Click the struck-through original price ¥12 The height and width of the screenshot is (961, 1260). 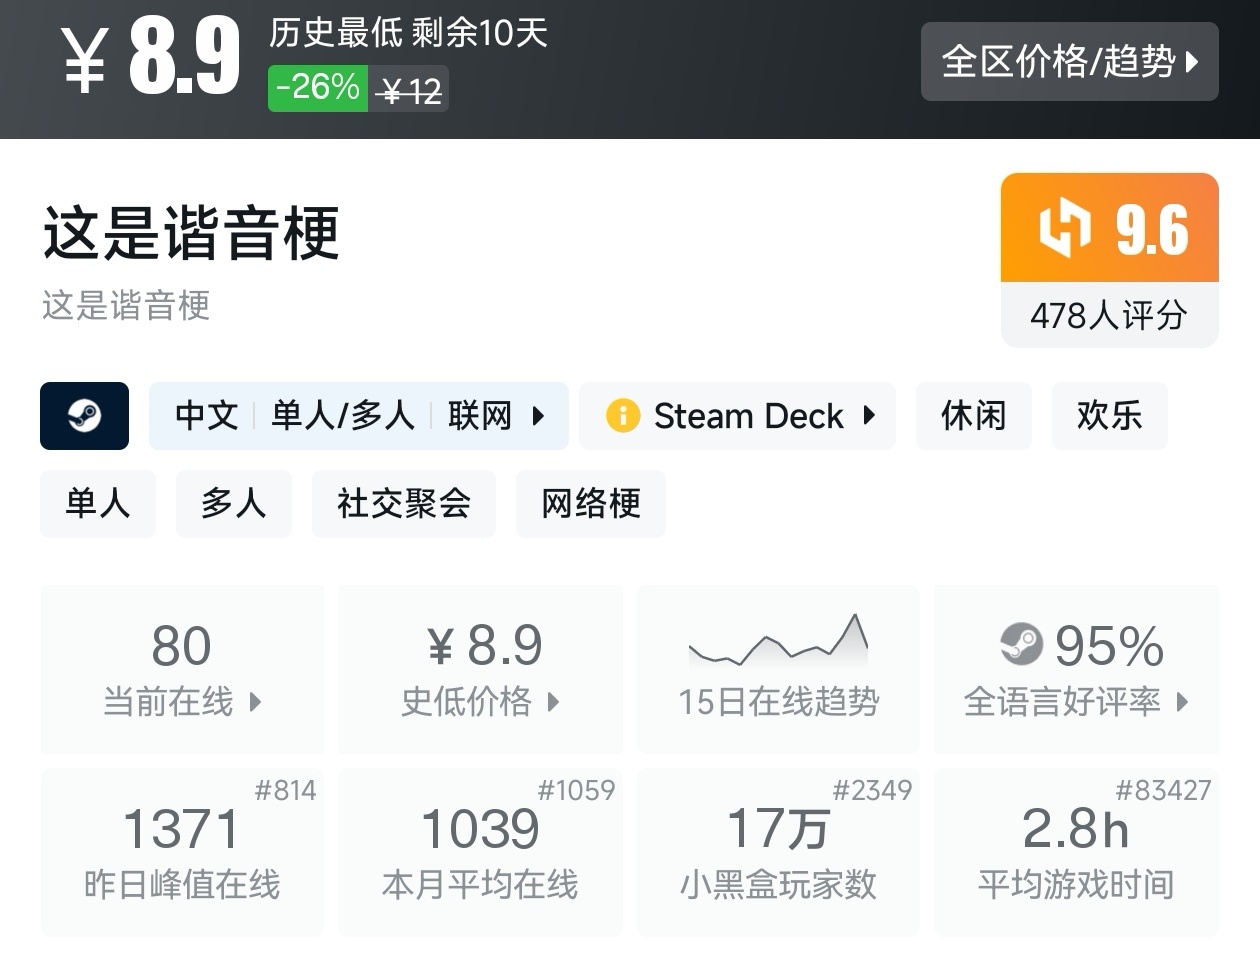(409, 92)
